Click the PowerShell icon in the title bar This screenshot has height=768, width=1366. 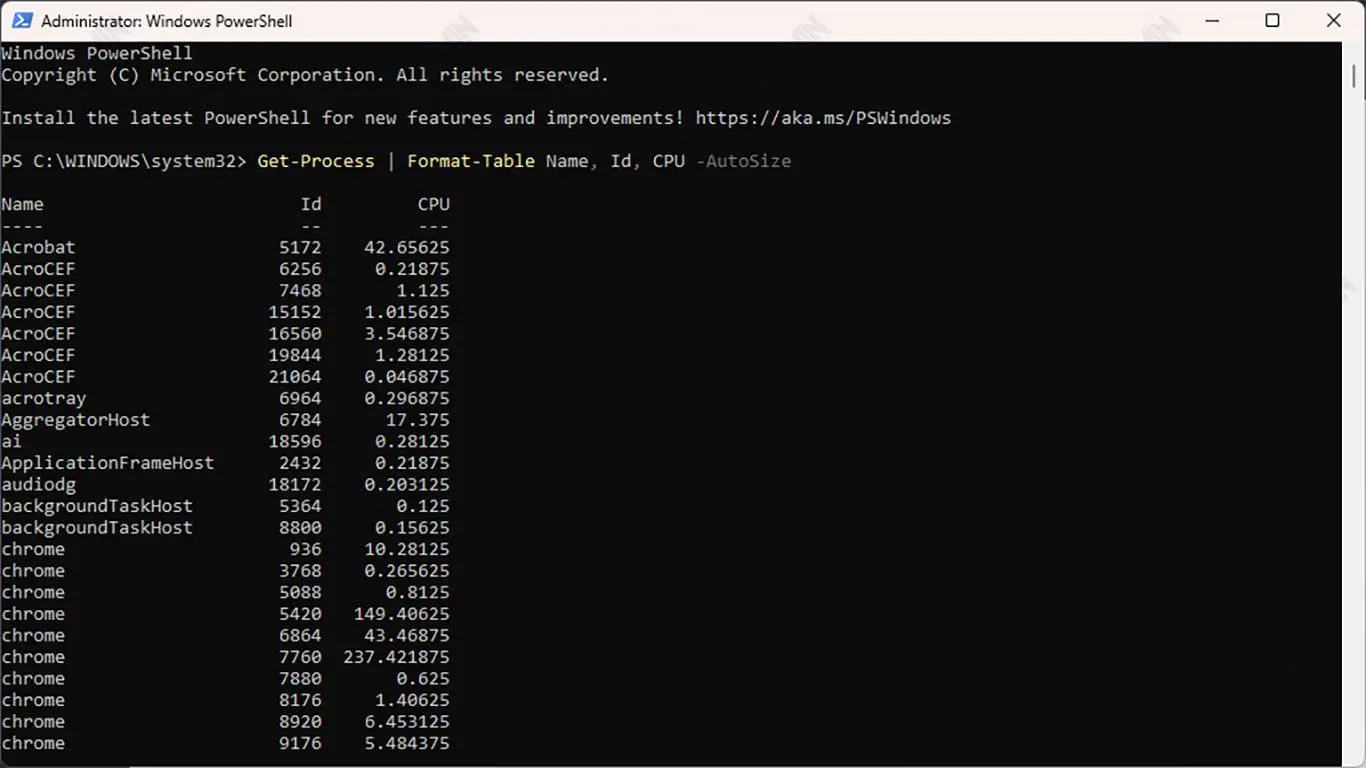point(22,21)
